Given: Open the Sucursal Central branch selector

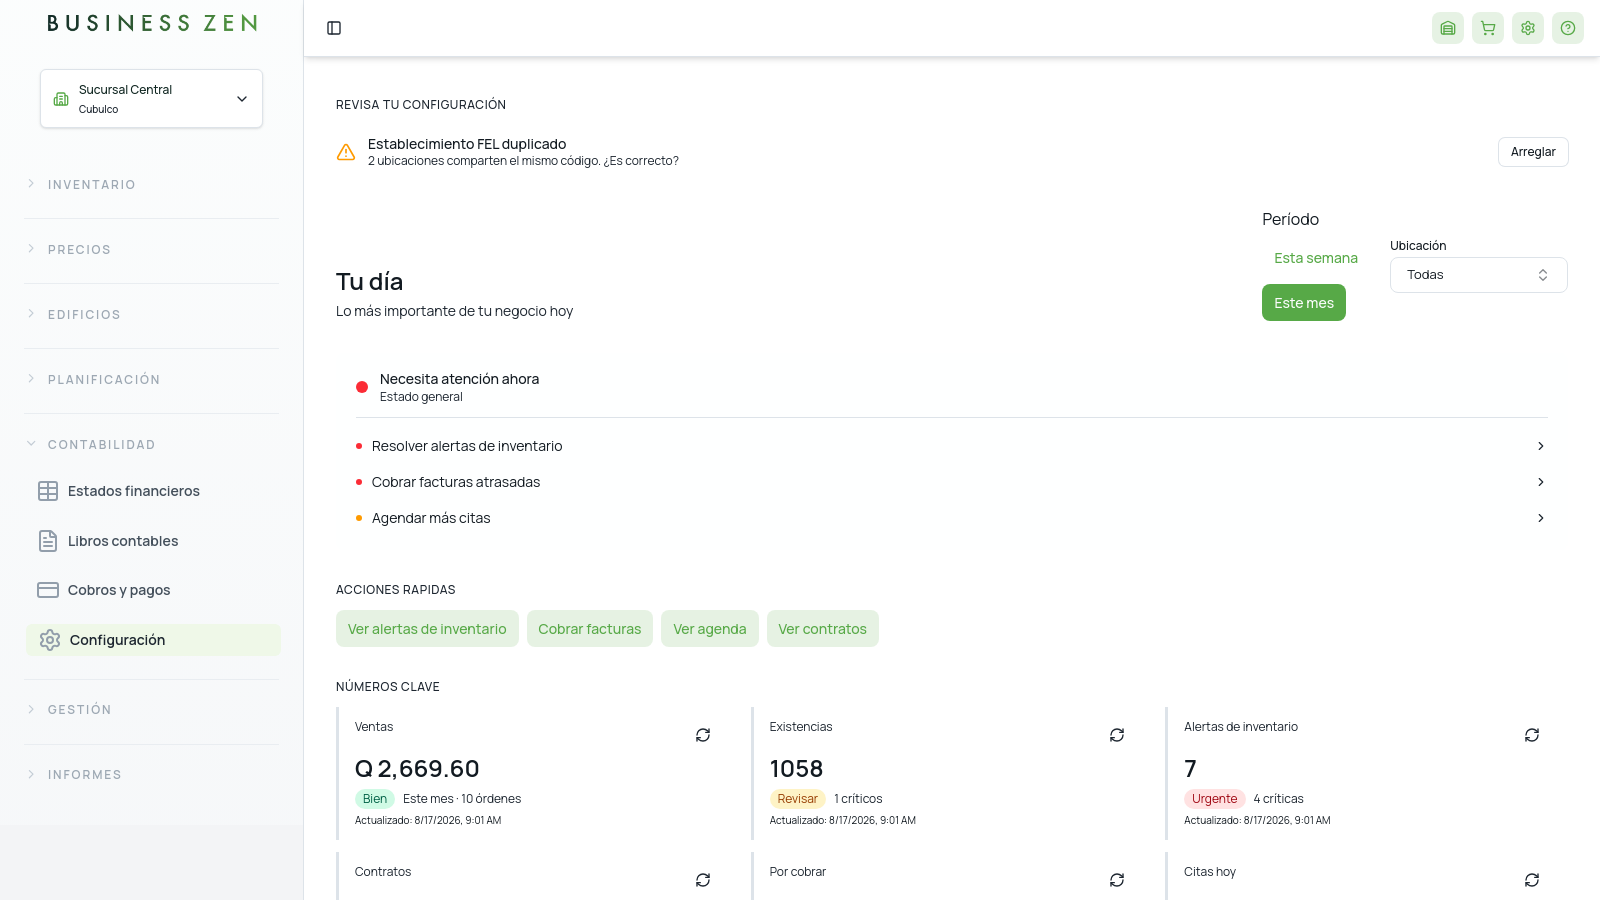Looking at the screenshot, I should (152, 99).
